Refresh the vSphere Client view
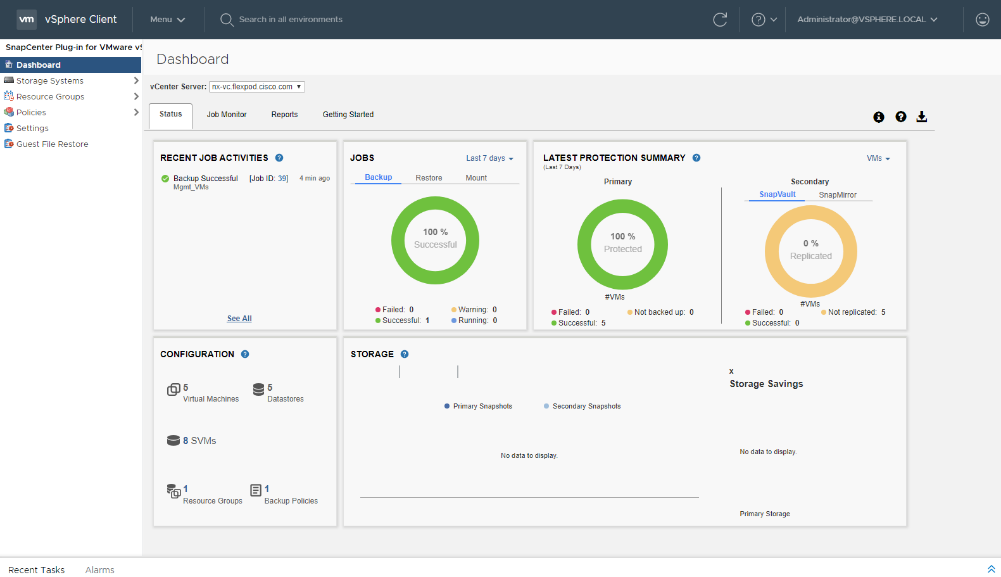The height and width of the screenshot is (577, 1001). [720, 20]
